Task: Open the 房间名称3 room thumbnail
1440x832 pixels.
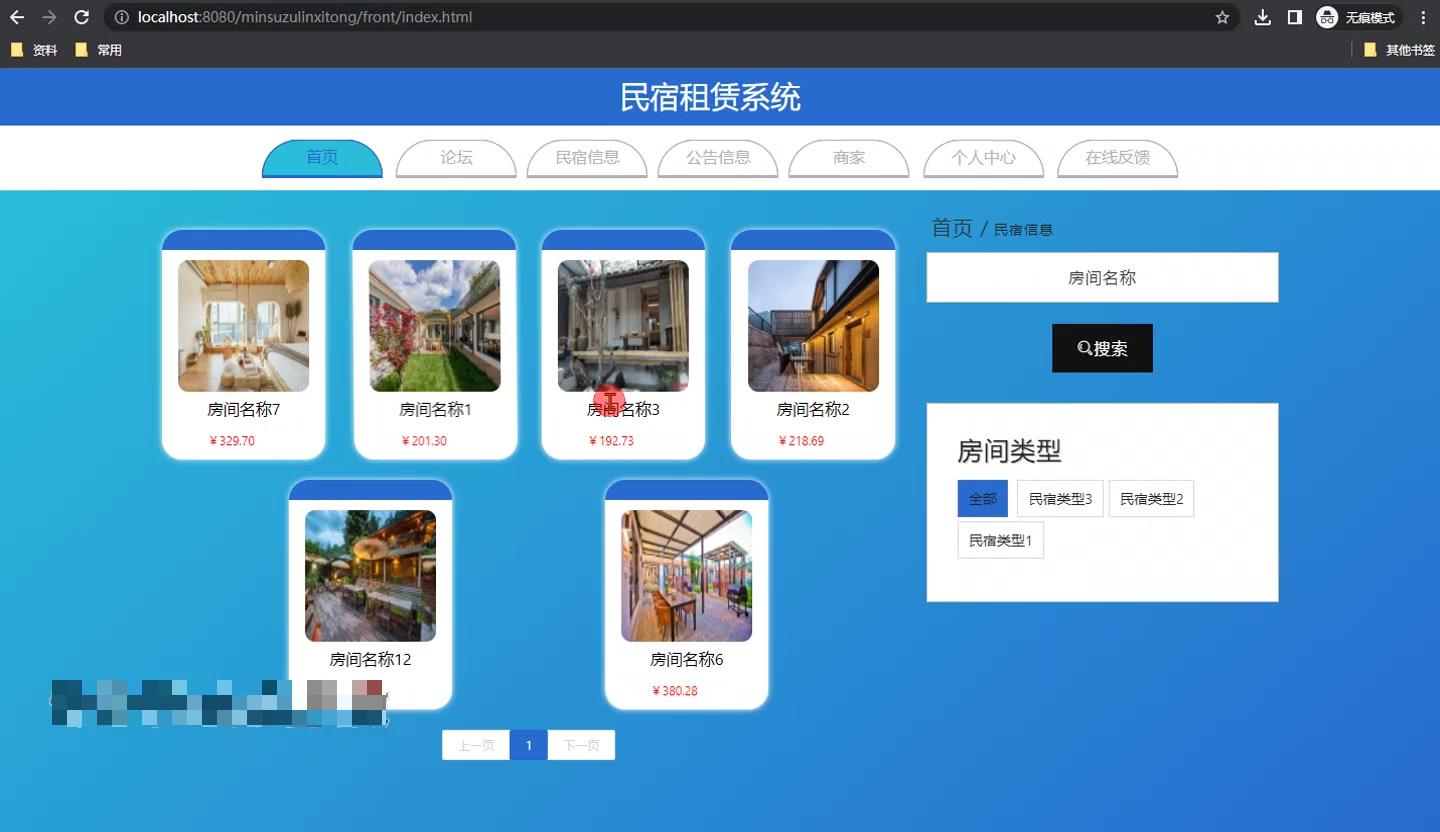Action: (623, 325)
